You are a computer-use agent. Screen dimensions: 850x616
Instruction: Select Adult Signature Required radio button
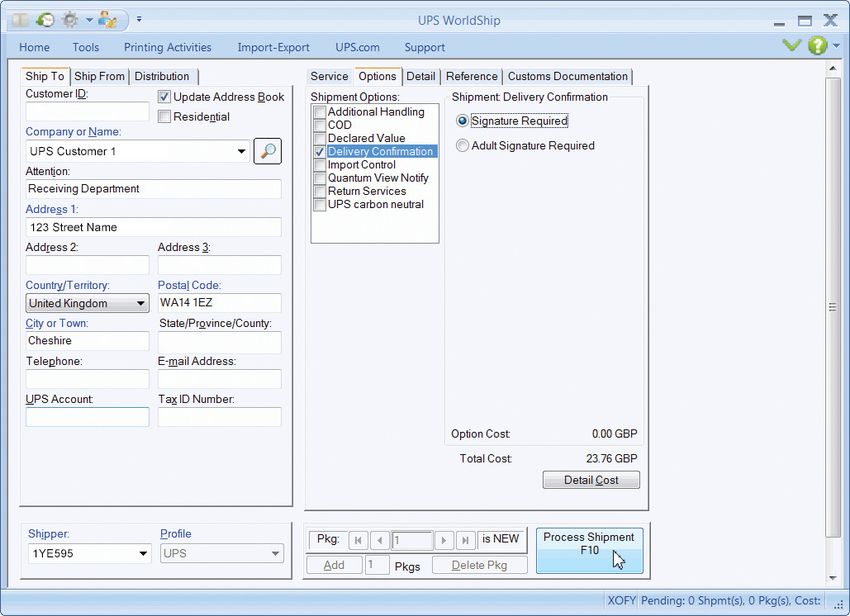coord(462,145)
